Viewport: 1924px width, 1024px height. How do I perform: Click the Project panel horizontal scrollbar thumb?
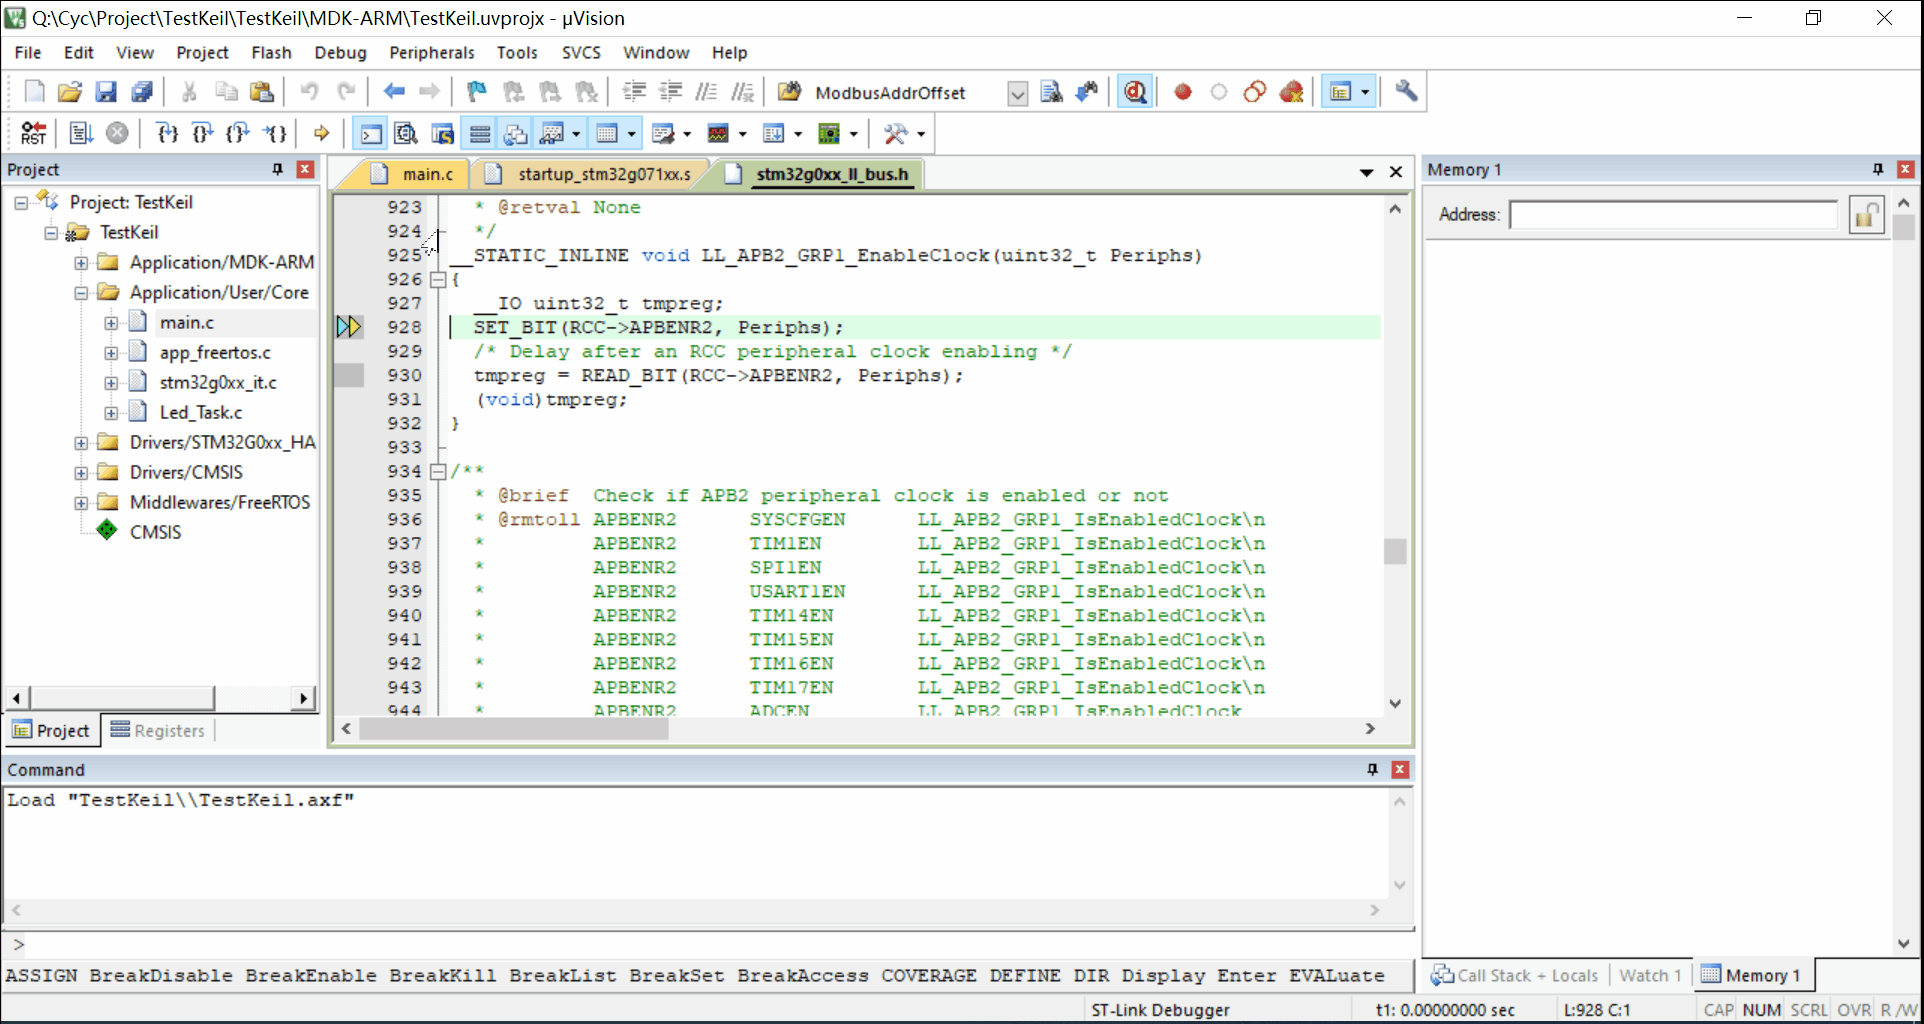tap(122, 698)
